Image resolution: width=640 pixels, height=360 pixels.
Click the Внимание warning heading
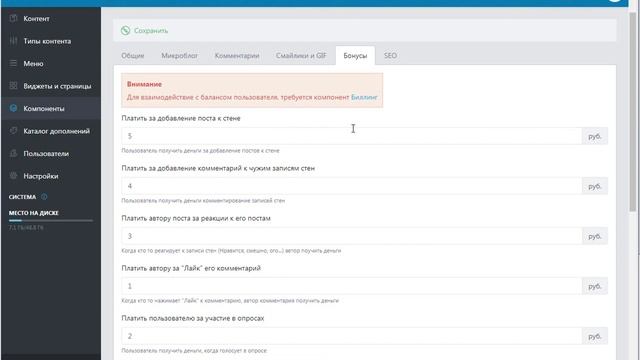(144, 84)
